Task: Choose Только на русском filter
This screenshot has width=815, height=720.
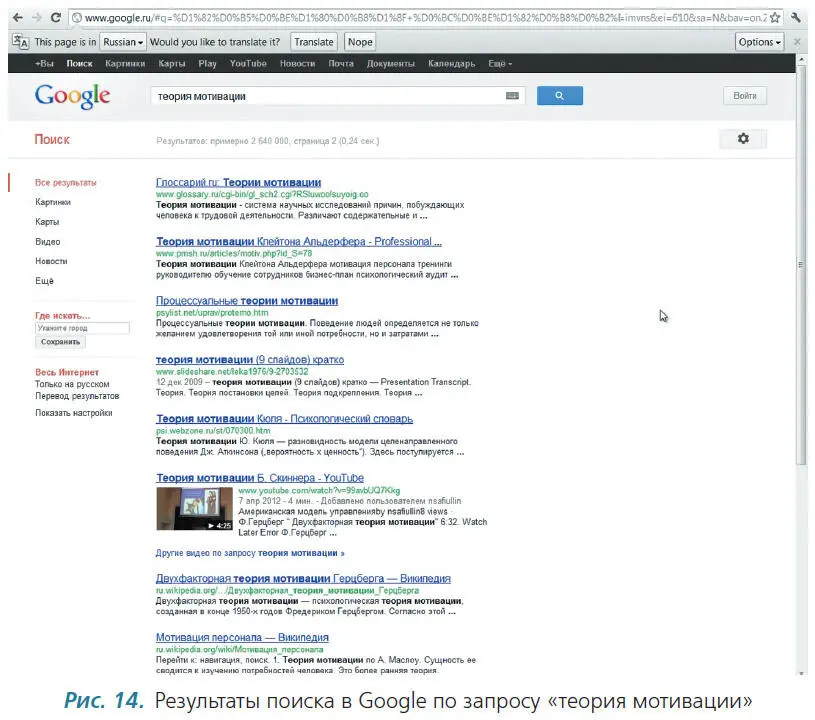Action: click(72, 384)
